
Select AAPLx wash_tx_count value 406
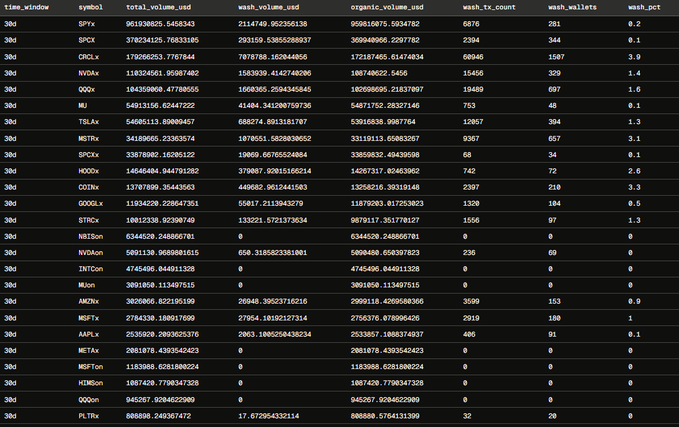tap(469, 334)
